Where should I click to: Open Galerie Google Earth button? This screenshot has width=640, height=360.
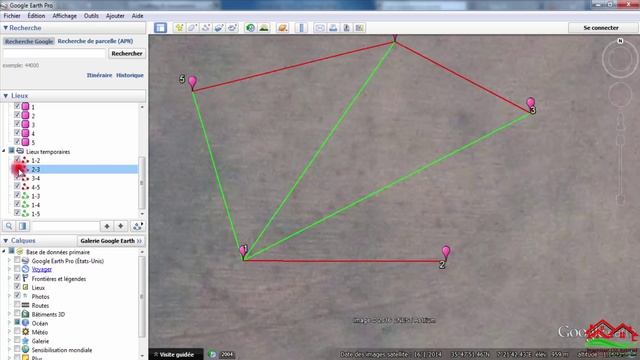pyautogui.click(x=111, y=241)
